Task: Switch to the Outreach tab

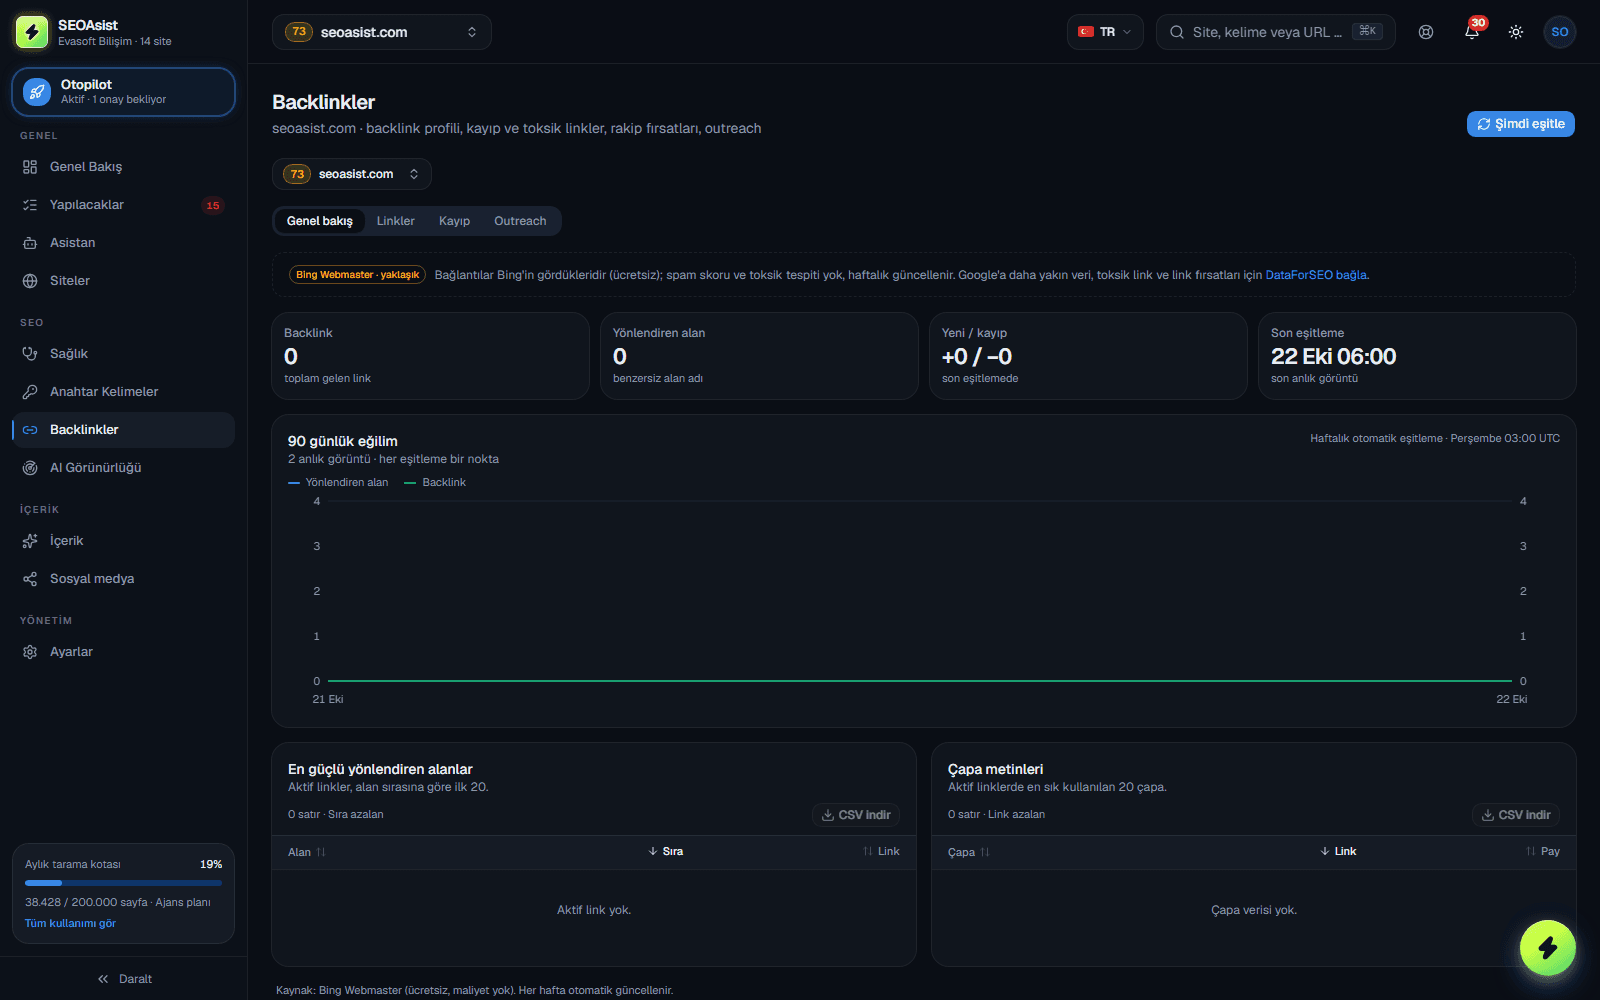Action: (520, 221)
